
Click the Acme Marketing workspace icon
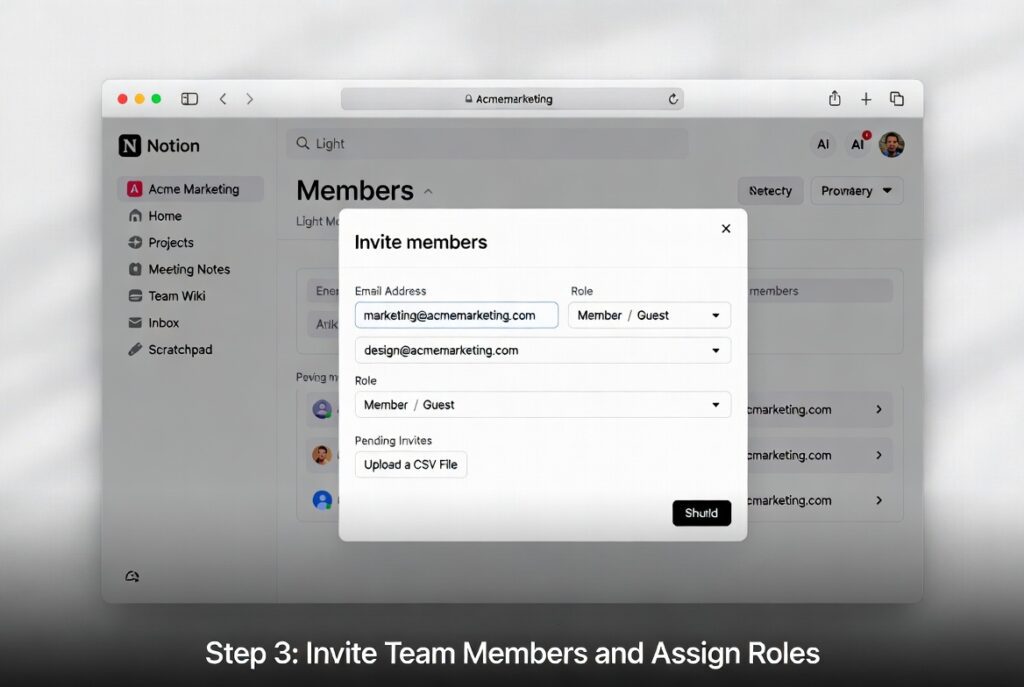click(134, 188)
